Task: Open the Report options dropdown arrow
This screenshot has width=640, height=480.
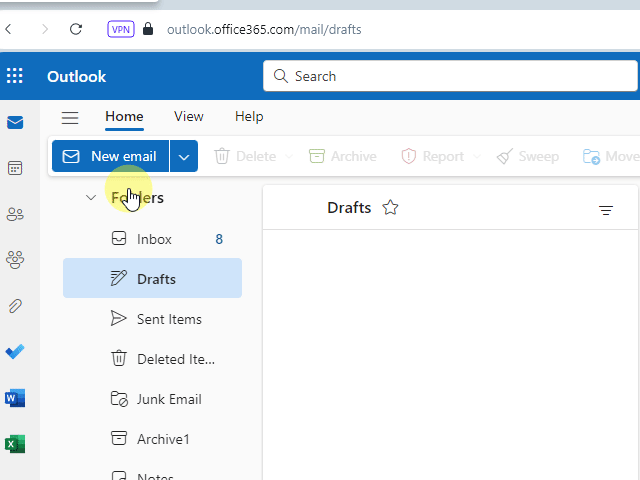Action: tap(477, 156)
